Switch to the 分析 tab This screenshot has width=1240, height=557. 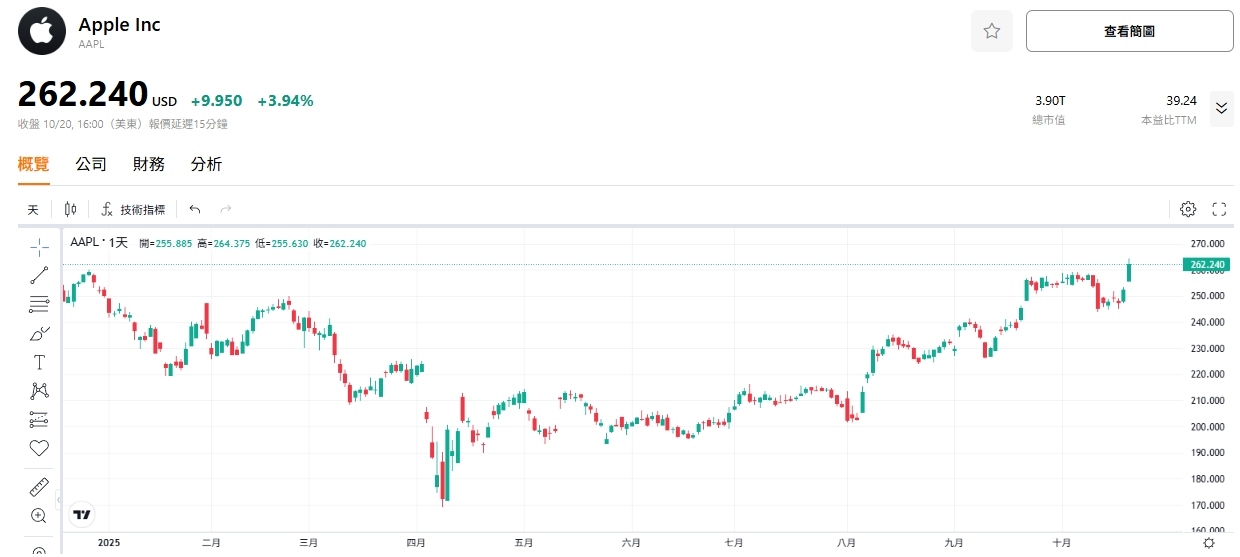click(x=206, y=164)
